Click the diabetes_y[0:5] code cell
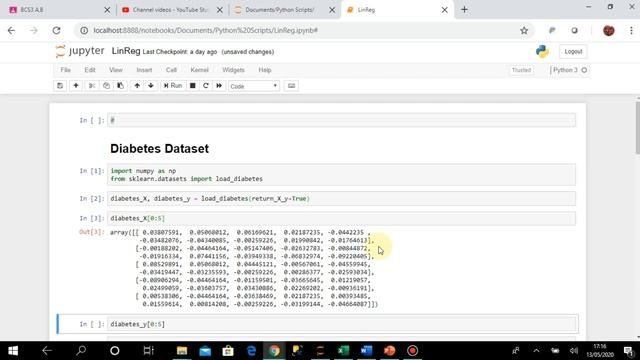 341,324
